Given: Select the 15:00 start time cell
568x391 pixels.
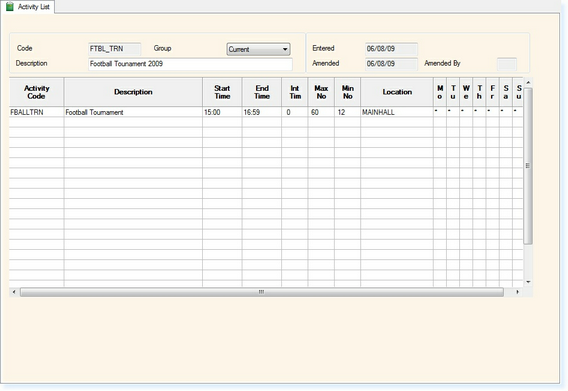Looking at the screenshot, I should click(222, 112).
